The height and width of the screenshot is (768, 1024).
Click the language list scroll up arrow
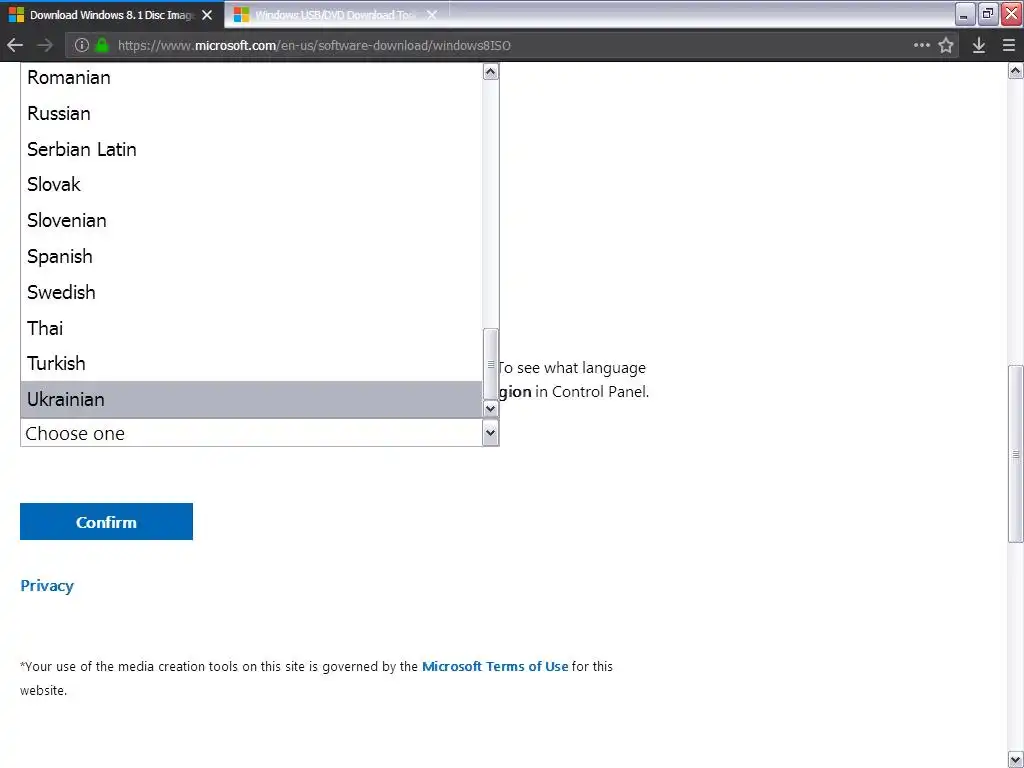490,71
